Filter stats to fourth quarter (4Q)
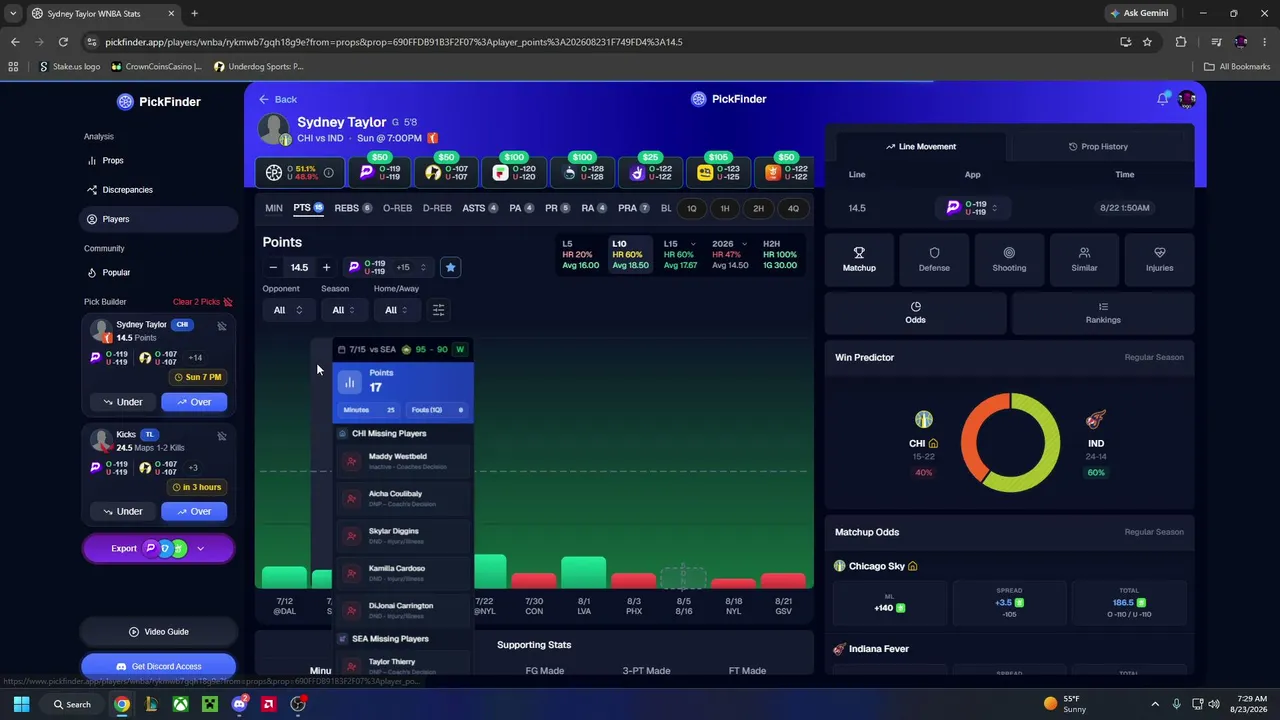 click(793, 208)
